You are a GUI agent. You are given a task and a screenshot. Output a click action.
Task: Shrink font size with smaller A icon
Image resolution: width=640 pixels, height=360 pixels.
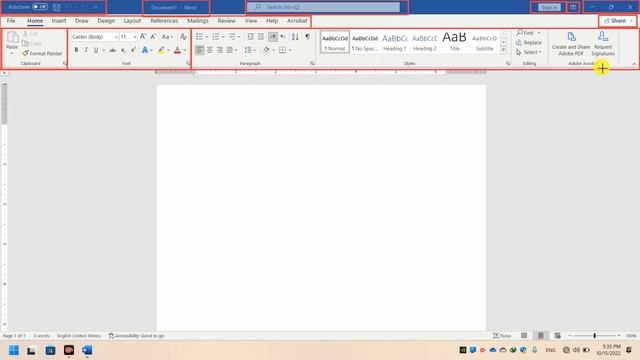[153, 37]
